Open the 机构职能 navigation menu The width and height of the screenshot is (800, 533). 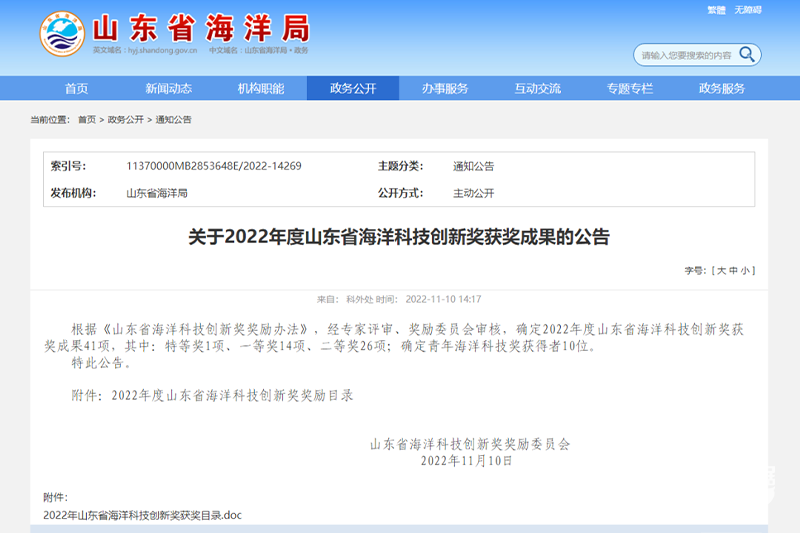[x=260, y=88]
